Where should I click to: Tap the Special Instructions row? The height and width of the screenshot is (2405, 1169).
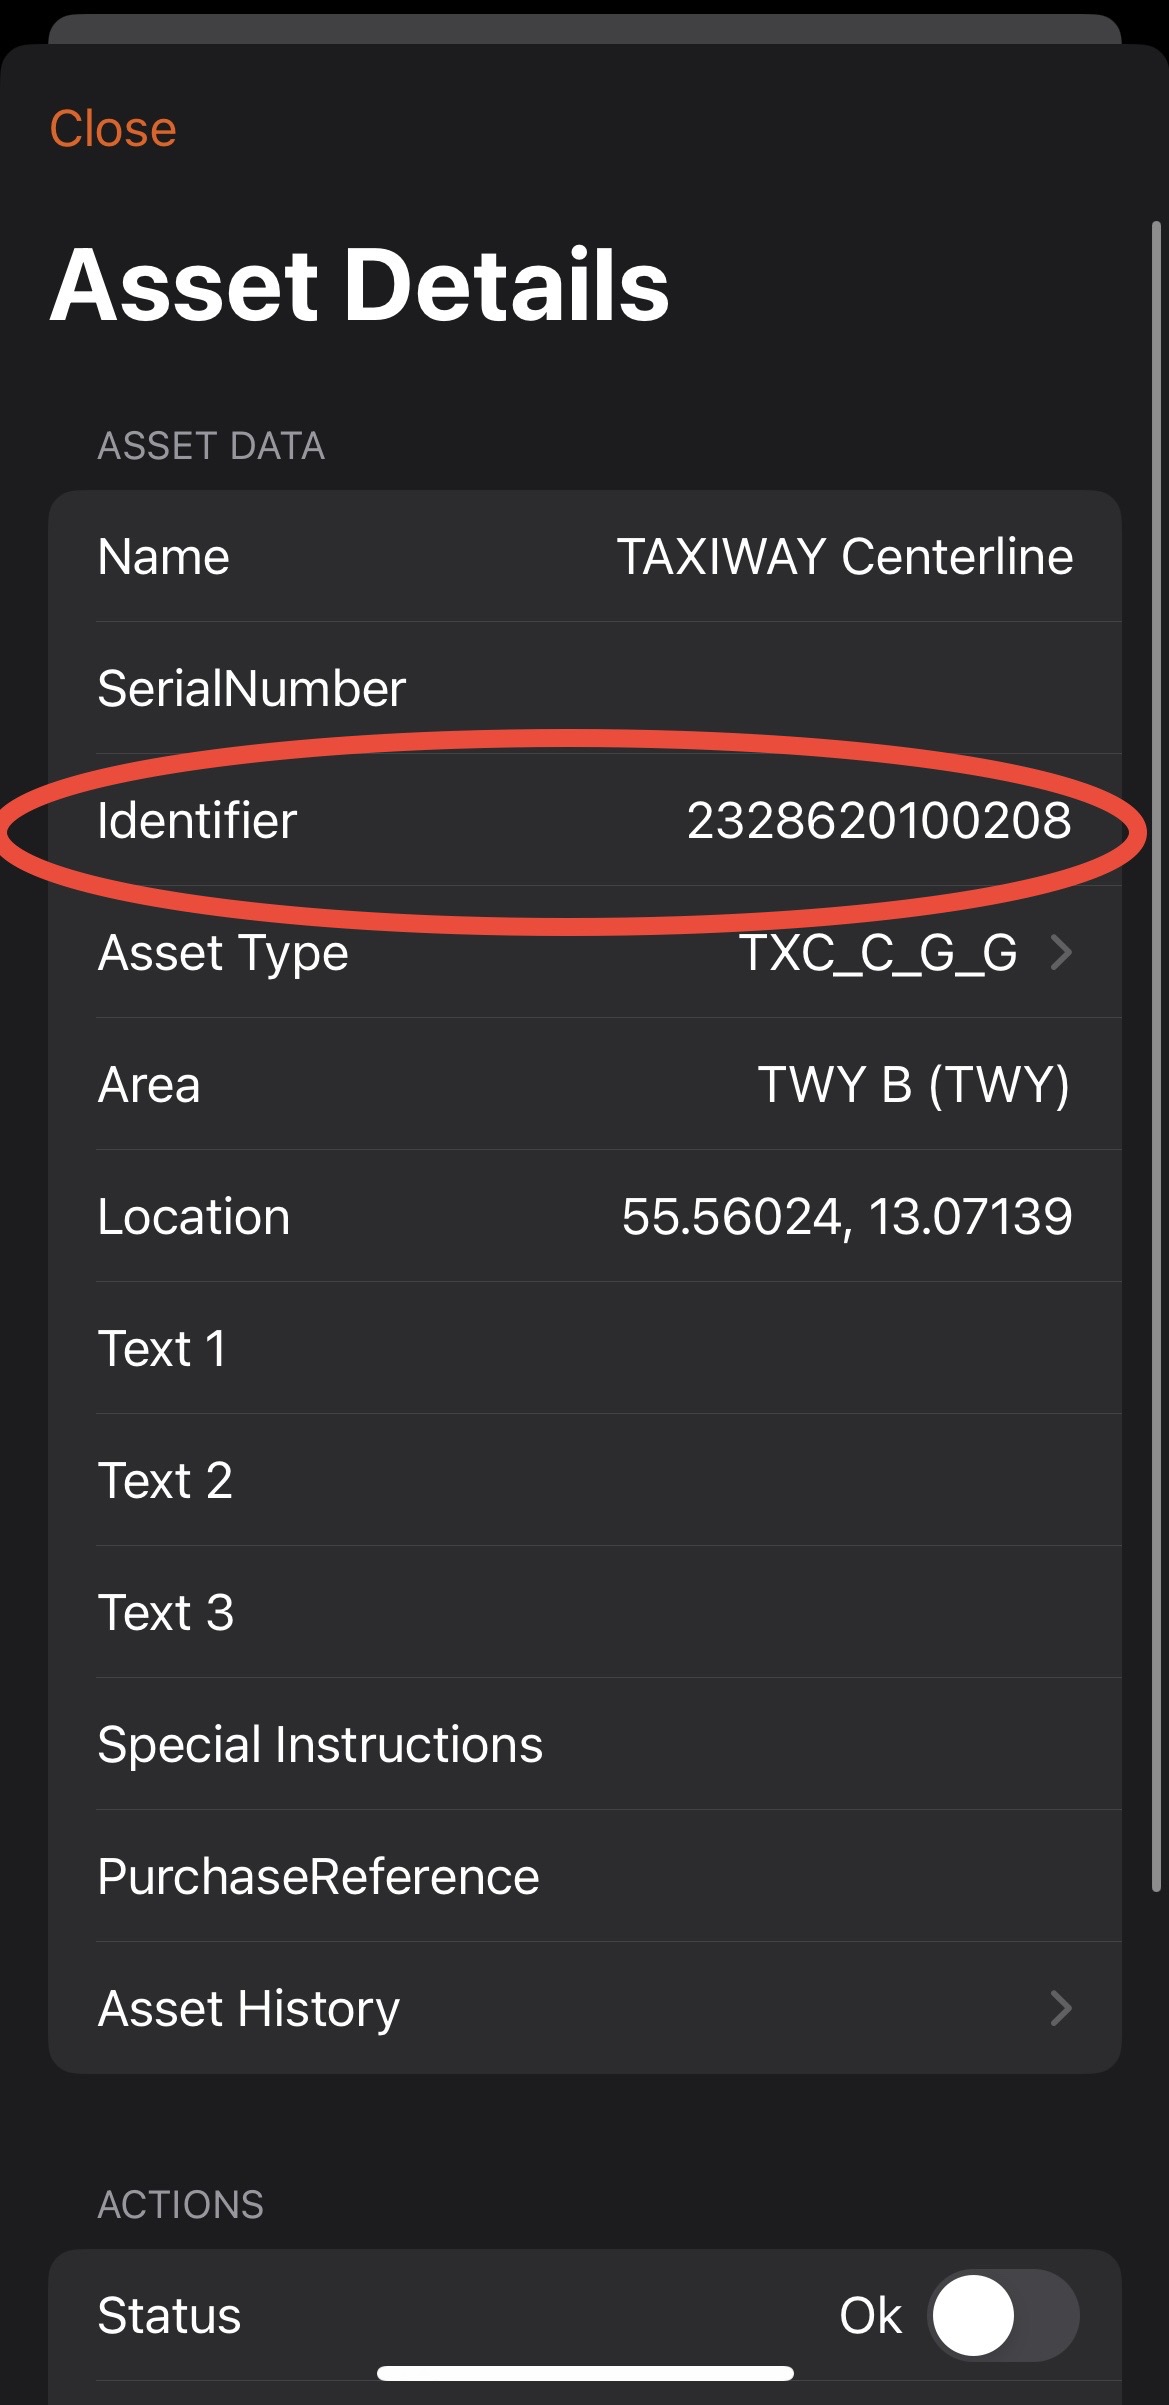pyautogui.click(x=585, y=1744)
